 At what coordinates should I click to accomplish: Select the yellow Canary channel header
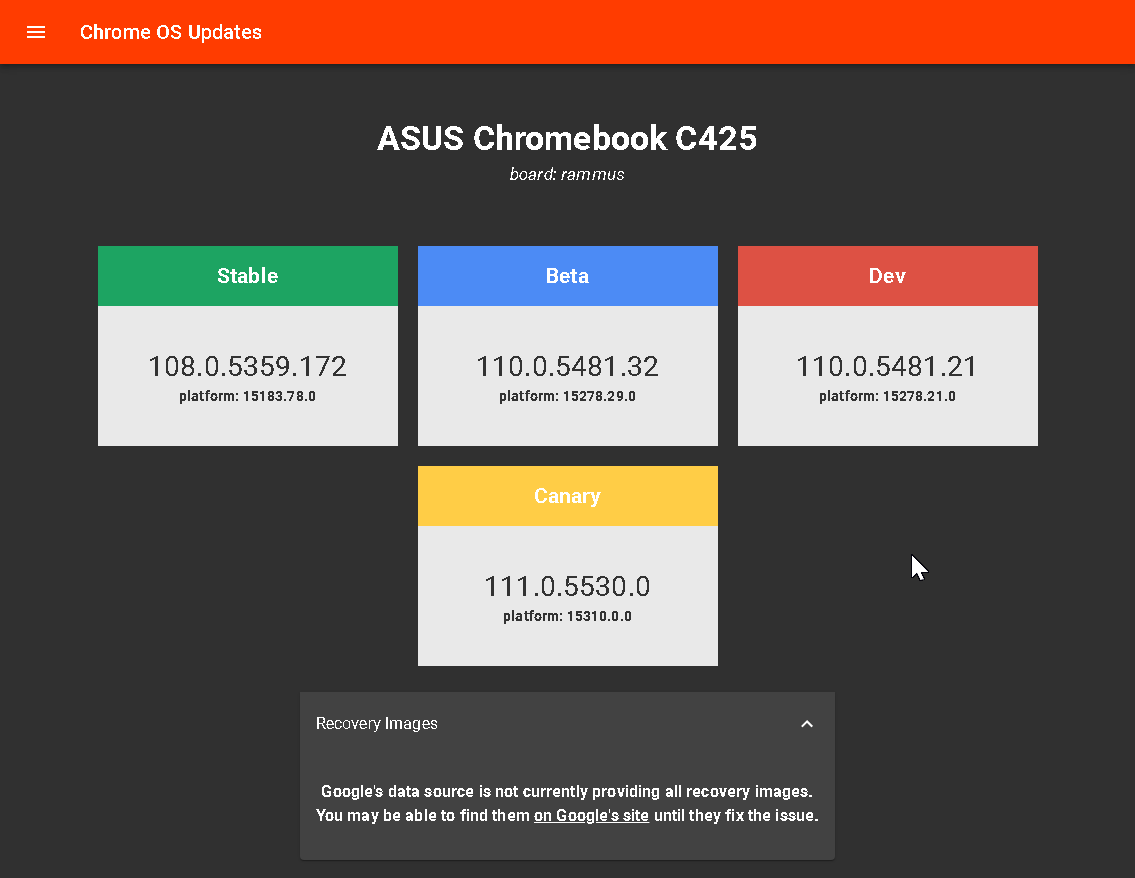(x=568, y=496)
